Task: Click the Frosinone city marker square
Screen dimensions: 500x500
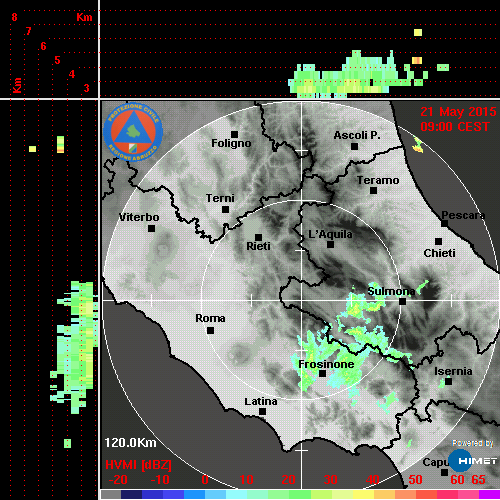Action: pos(322,374)
